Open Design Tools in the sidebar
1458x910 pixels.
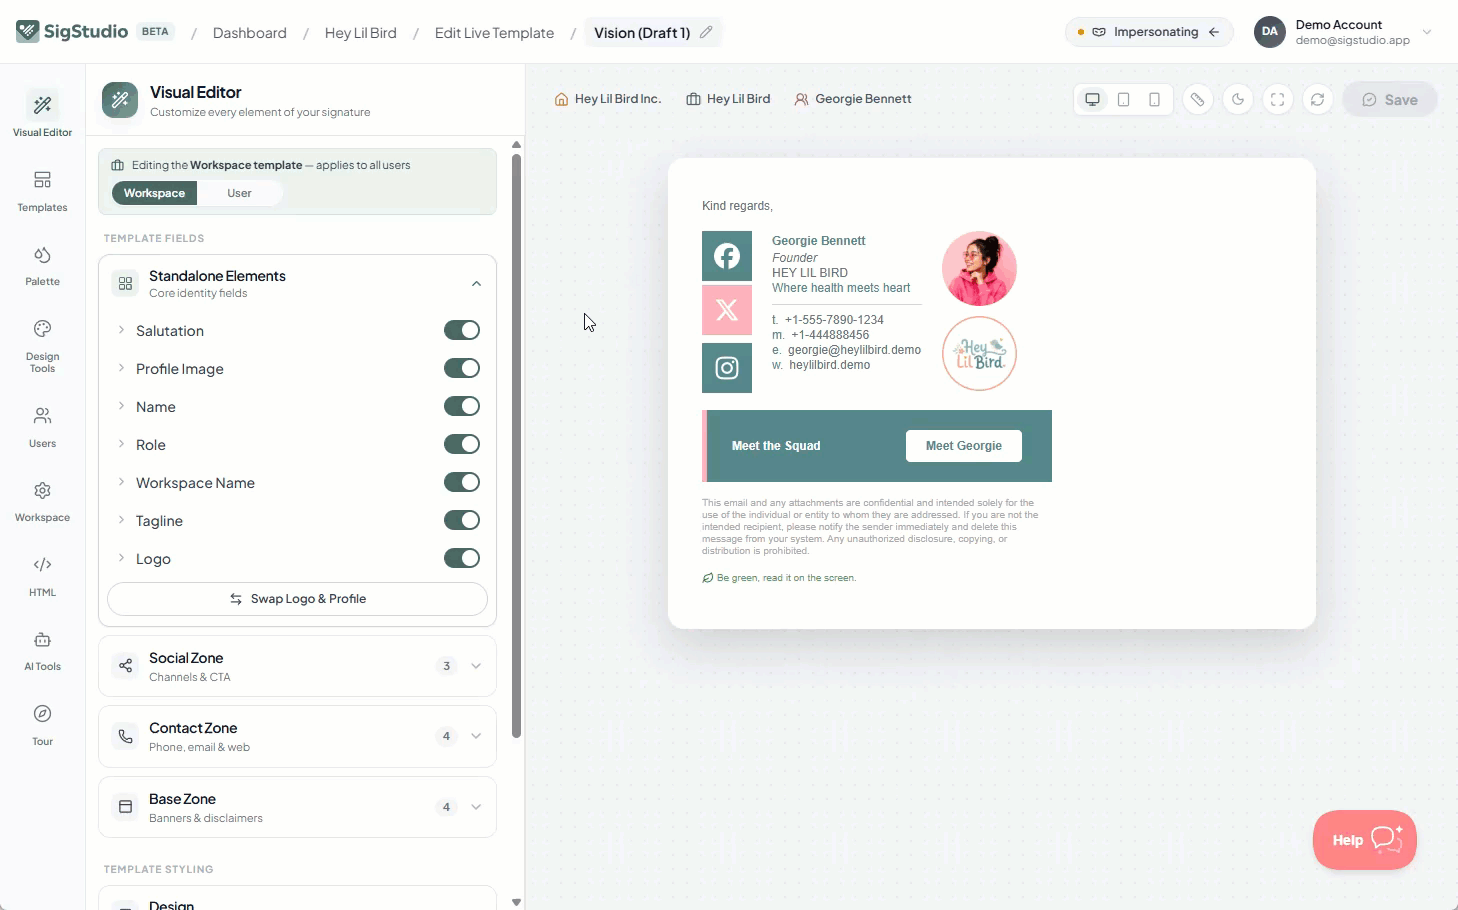click(x=42, y=346)
